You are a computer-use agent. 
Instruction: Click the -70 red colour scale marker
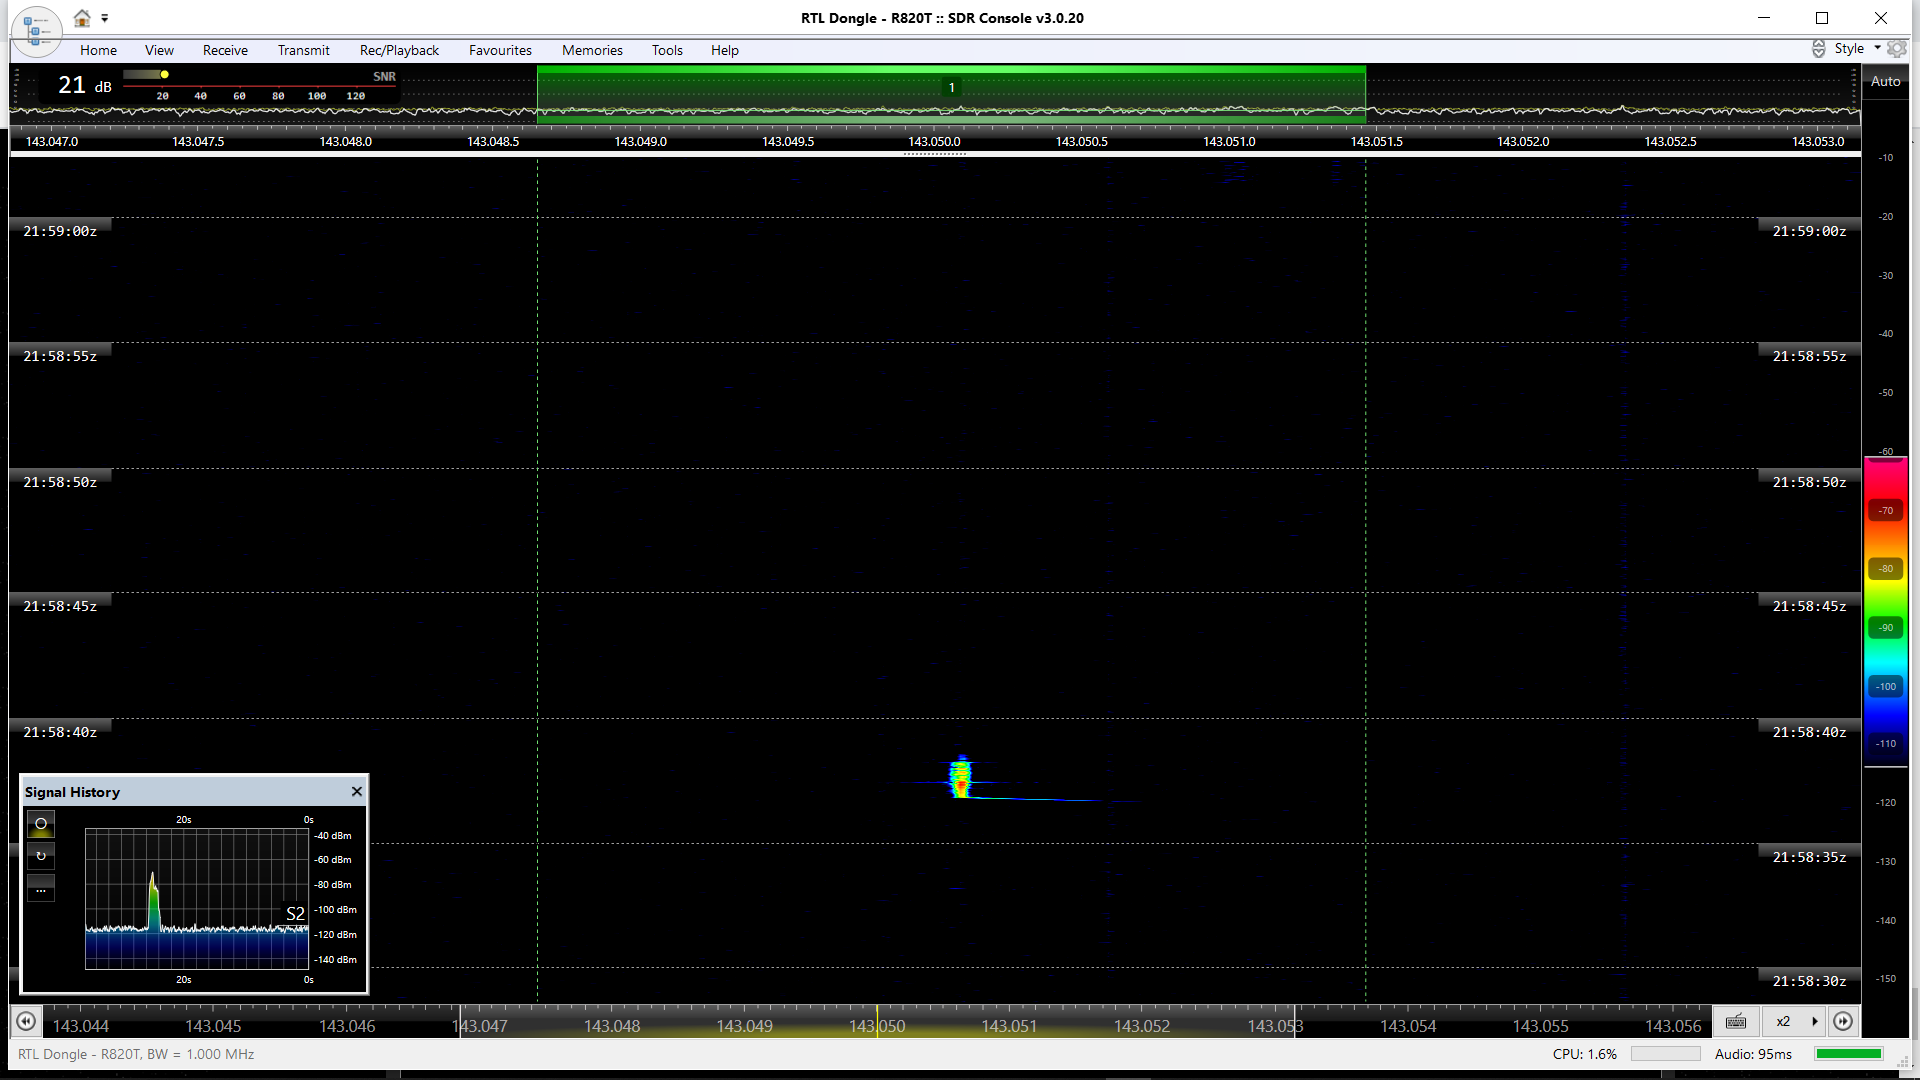[1885, 510]
